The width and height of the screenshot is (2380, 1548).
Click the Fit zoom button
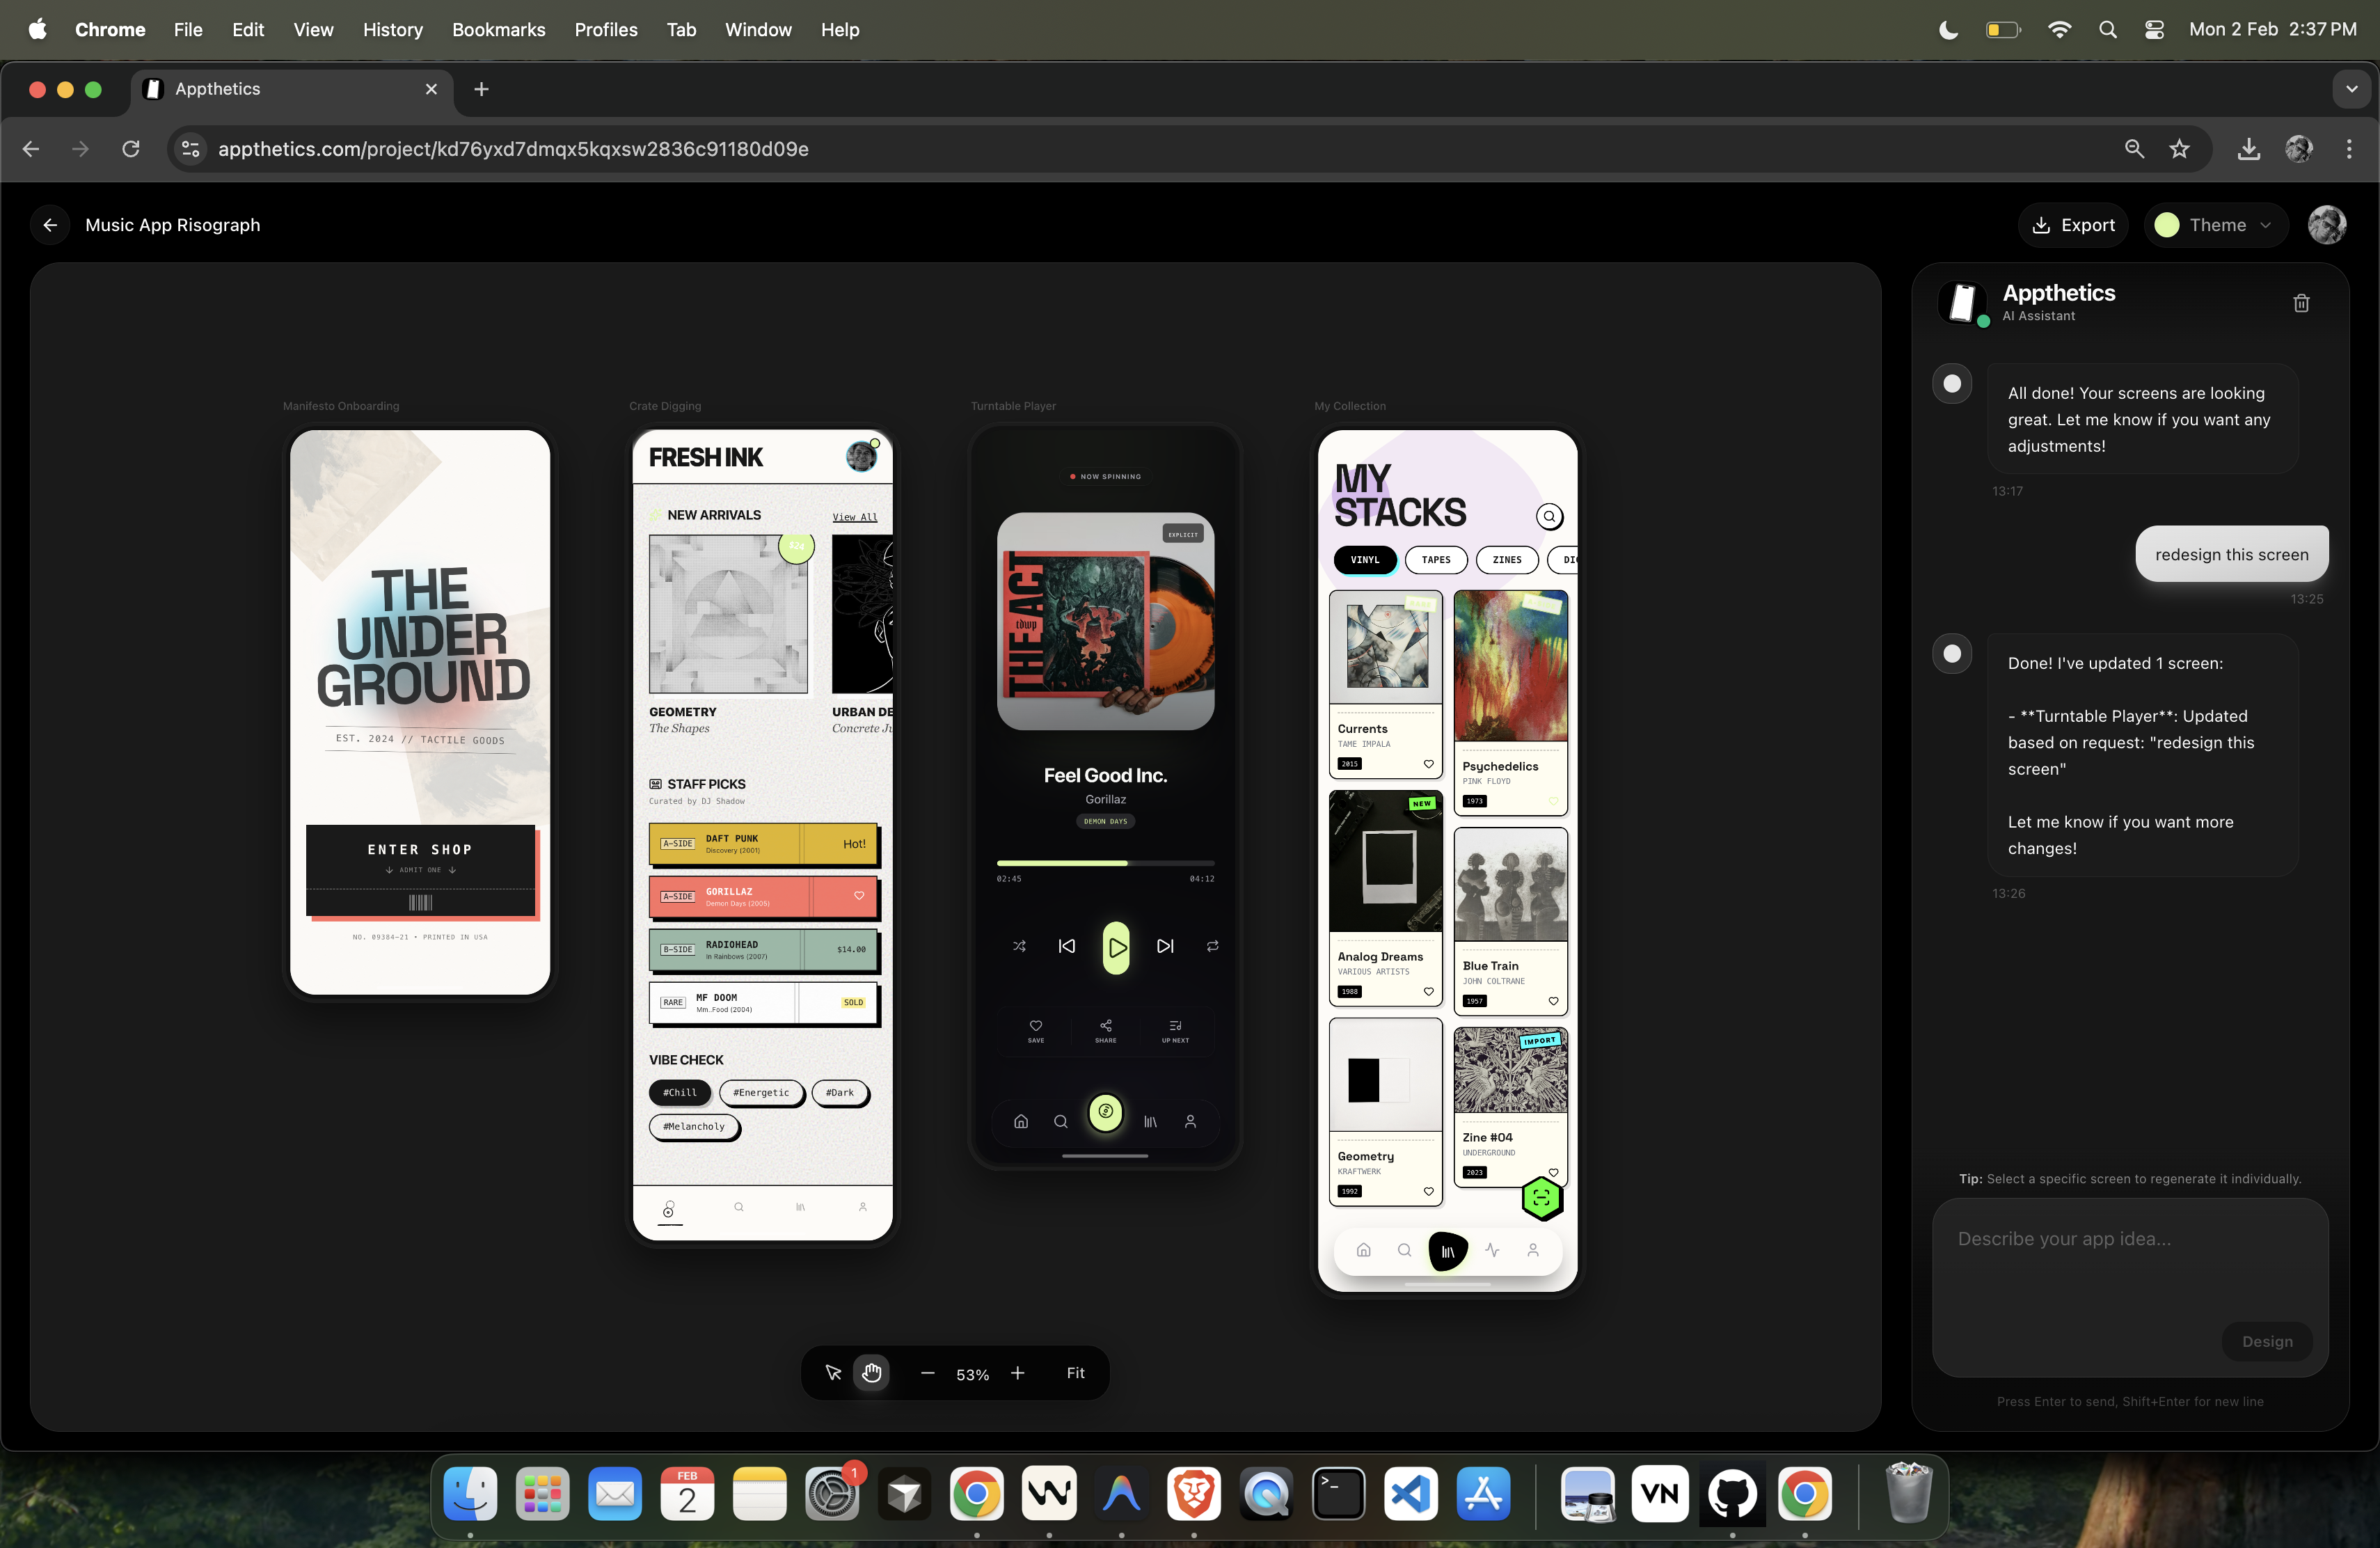1075,1373
